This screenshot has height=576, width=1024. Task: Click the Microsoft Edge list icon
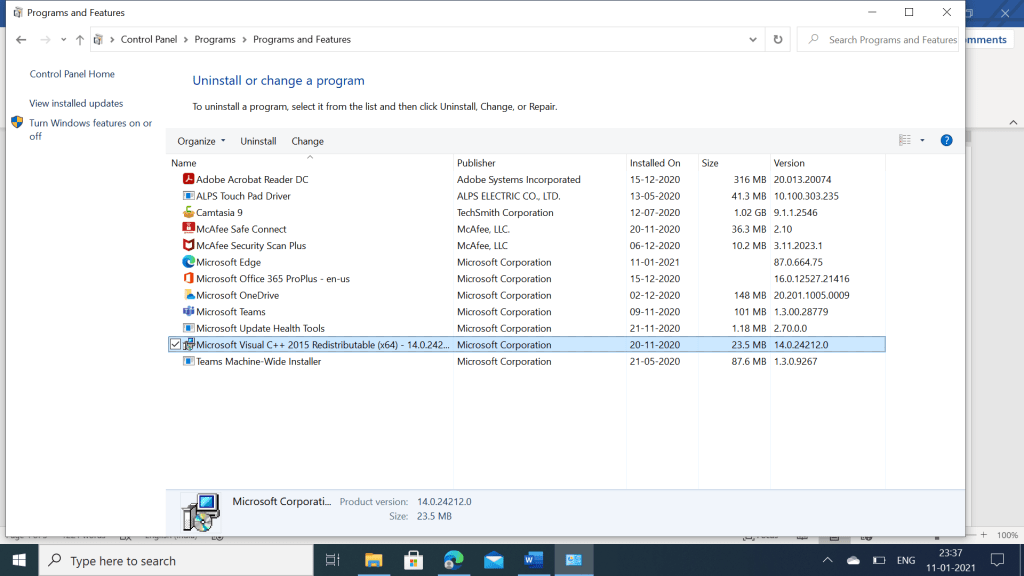(x=188, y=262)
